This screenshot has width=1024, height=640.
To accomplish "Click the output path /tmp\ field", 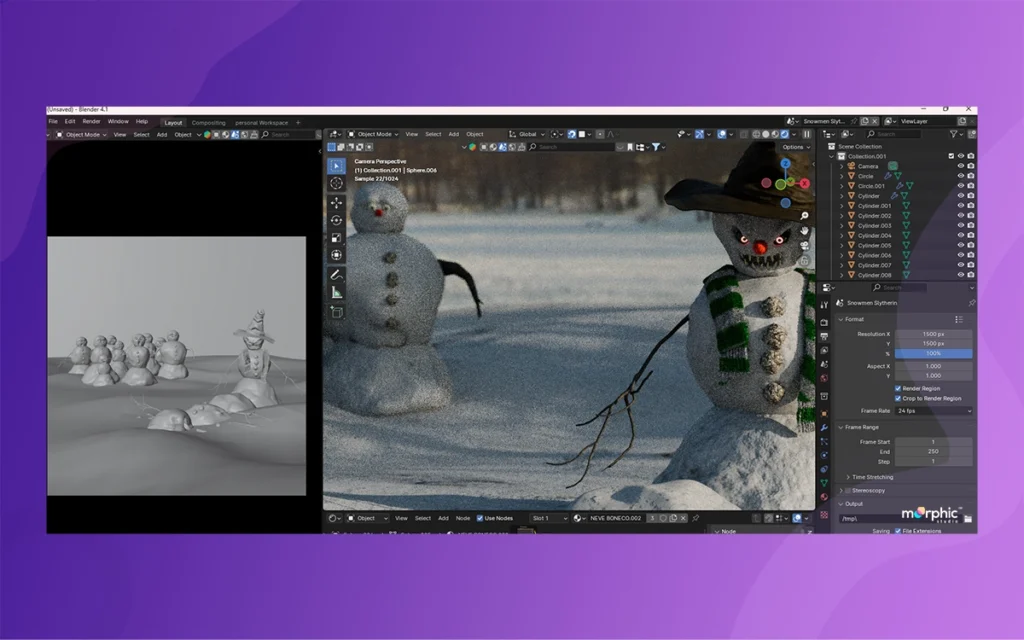I will tap(901, 519).
